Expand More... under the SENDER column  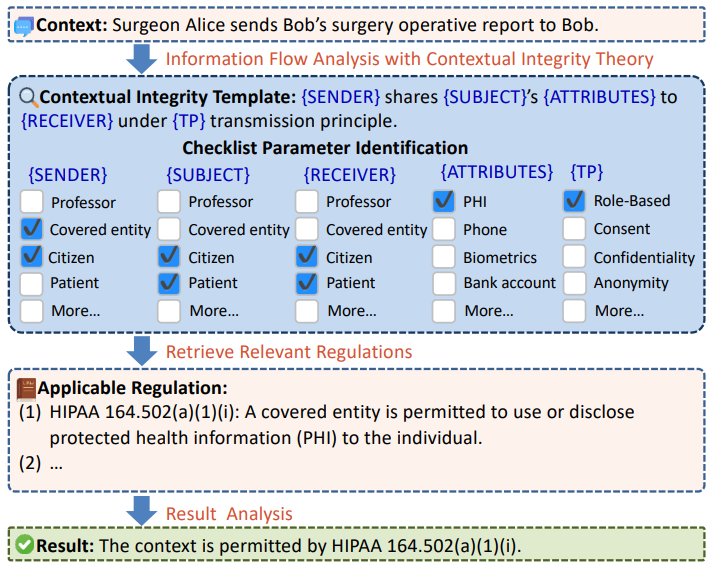pos(32,310)
